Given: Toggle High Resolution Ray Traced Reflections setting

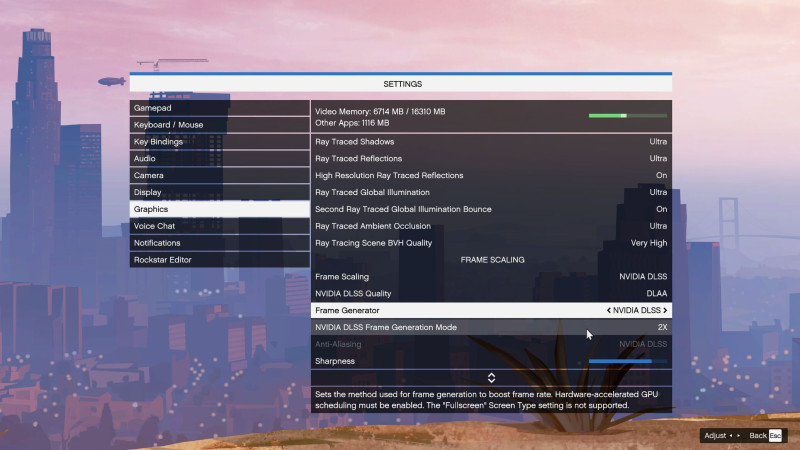Looking at the screenshot, I should tap(491, 176).
